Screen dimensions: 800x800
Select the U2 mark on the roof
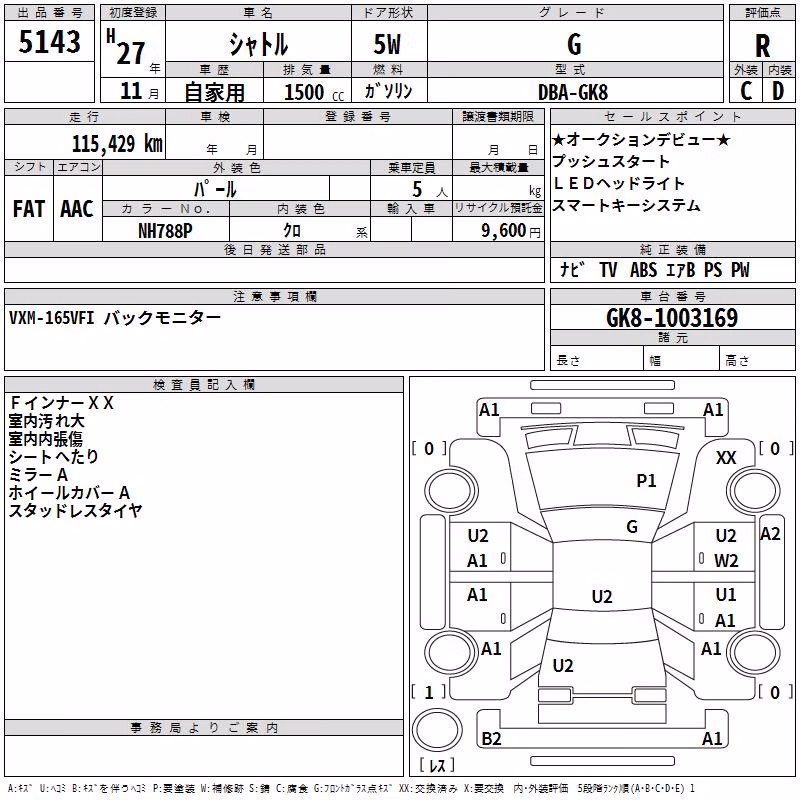click(x=602, y=597)
